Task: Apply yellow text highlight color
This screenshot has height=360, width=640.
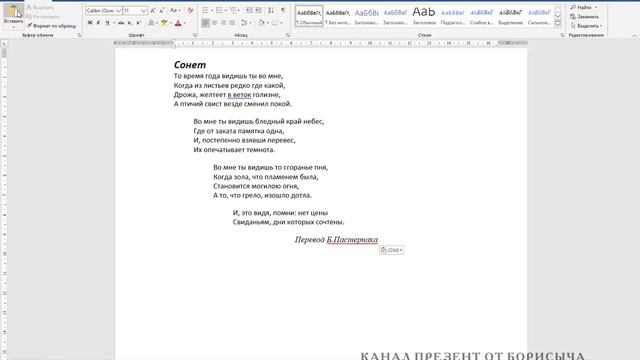Action: pyautogui.click(x=164, y=23)
